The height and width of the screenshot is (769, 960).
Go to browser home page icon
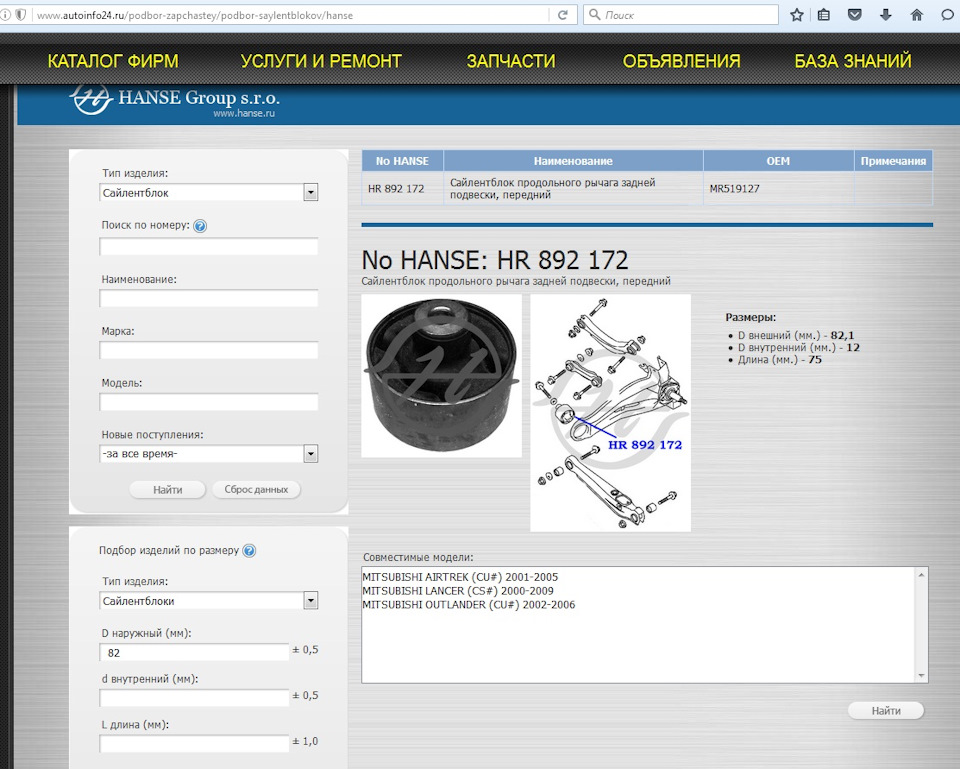click(x=916, y=15)
